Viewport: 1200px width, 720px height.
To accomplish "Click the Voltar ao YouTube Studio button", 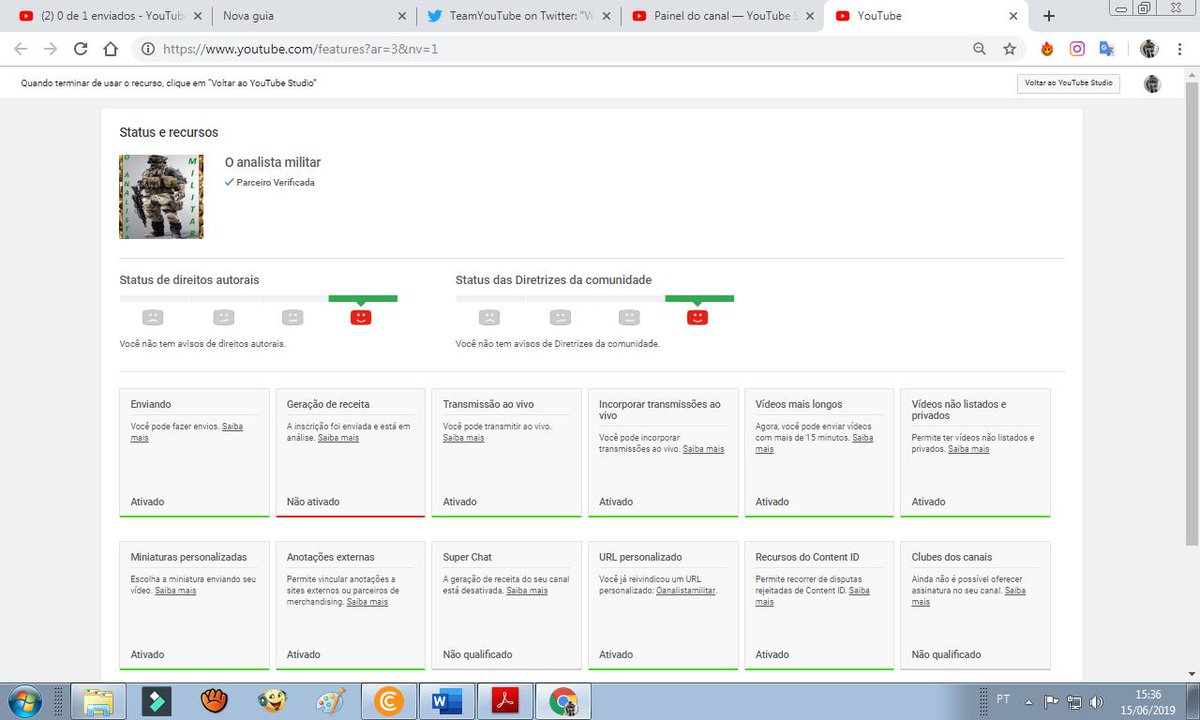I will 1068,84.
